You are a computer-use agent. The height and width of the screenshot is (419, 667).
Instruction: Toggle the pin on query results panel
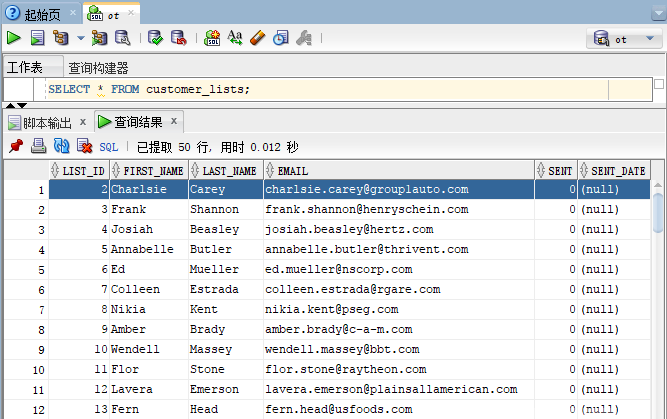click(15, 146)
